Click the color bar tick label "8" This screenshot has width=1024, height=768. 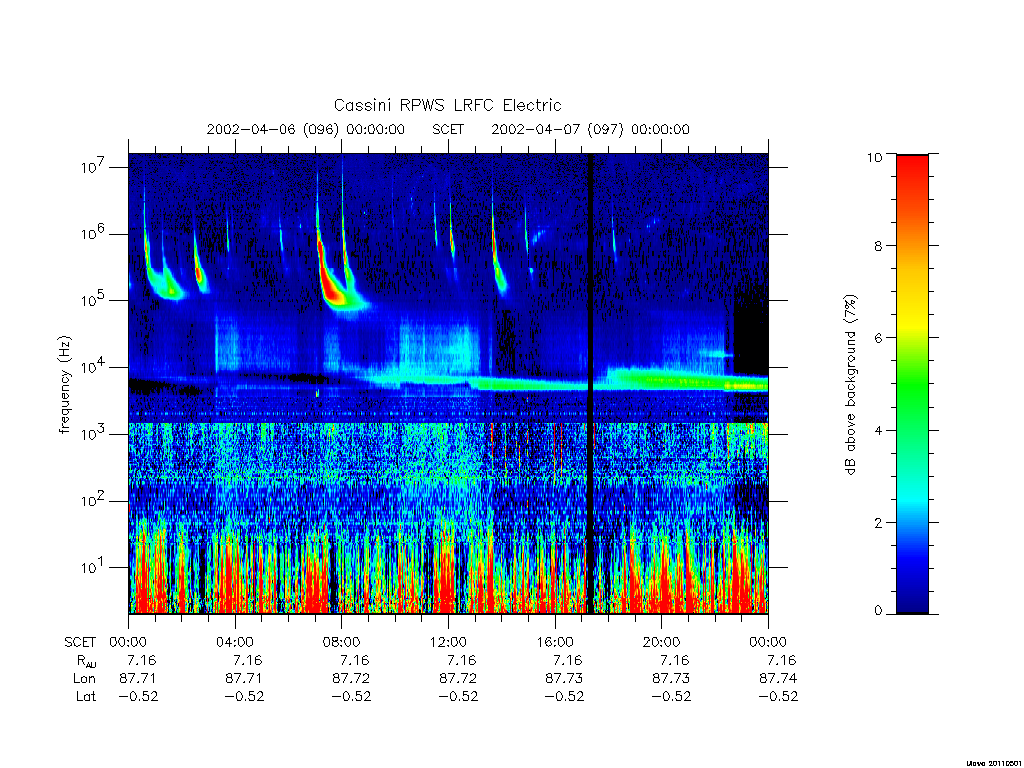pos(878,246)
